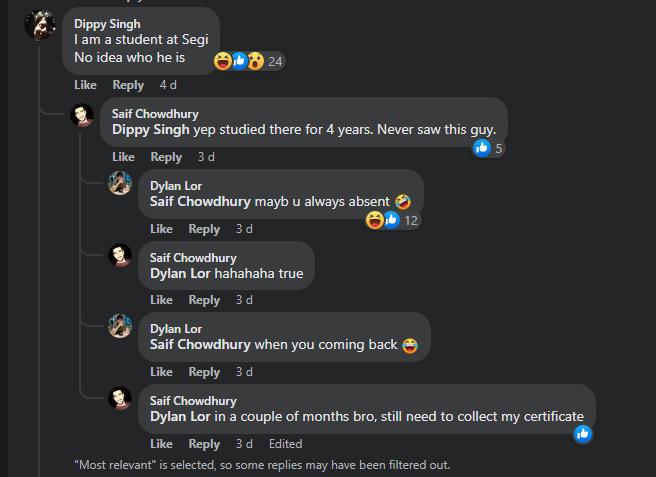Viewport: 656px width, 477px height.
Task: Click Dylan Lor's avatar on 'always absent' reply
Action: coord(120,183)
